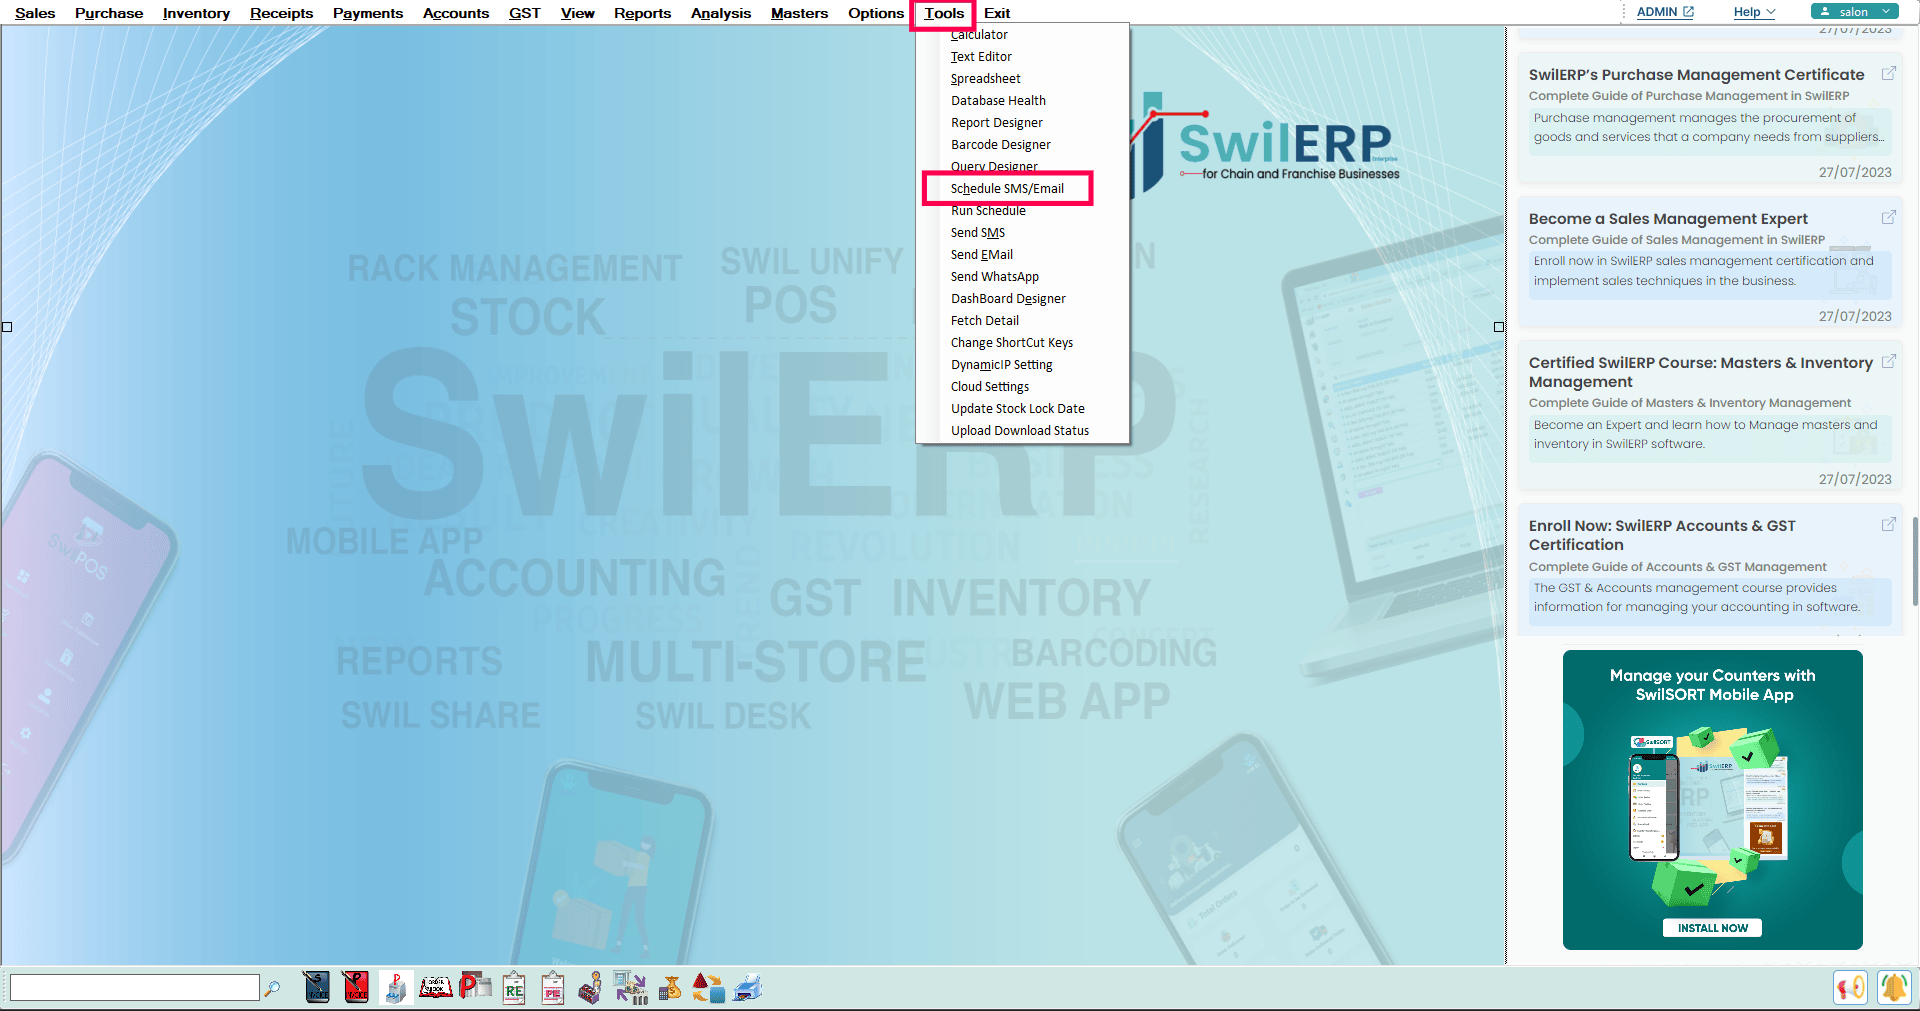Open the RE clipboard toolbar icon
The height and width of the screenshot is (1011, 1920).
(x=514, y=987)
